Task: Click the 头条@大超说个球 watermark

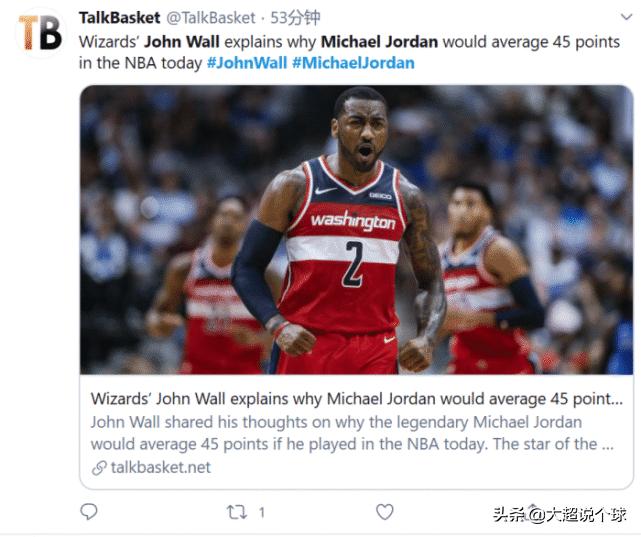Action: (559, 515)
